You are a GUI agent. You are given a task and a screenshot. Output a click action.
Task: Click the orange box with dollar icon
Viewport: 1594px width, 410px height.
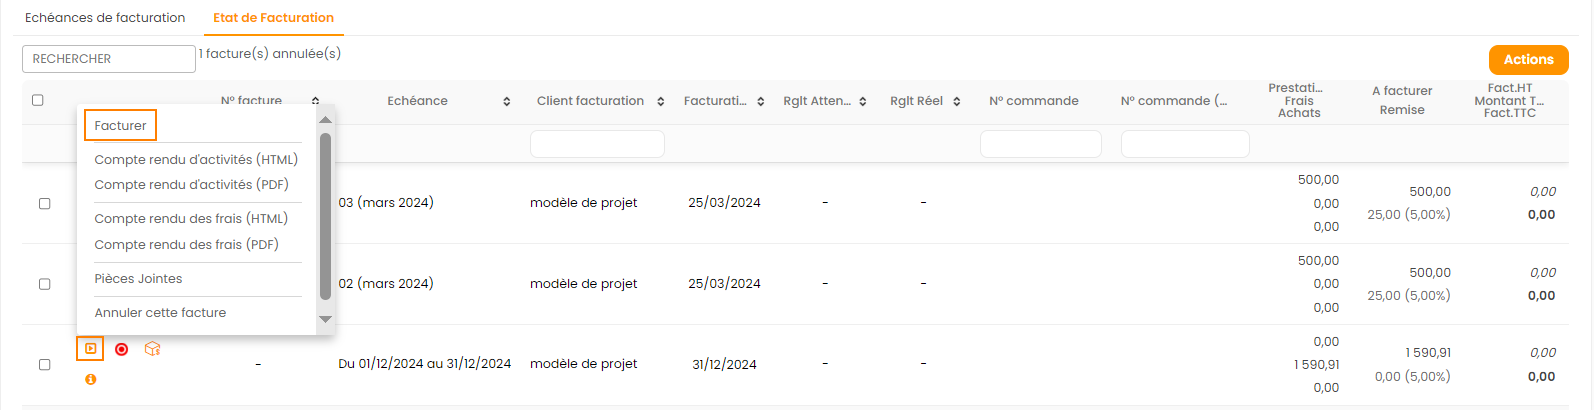152,349
